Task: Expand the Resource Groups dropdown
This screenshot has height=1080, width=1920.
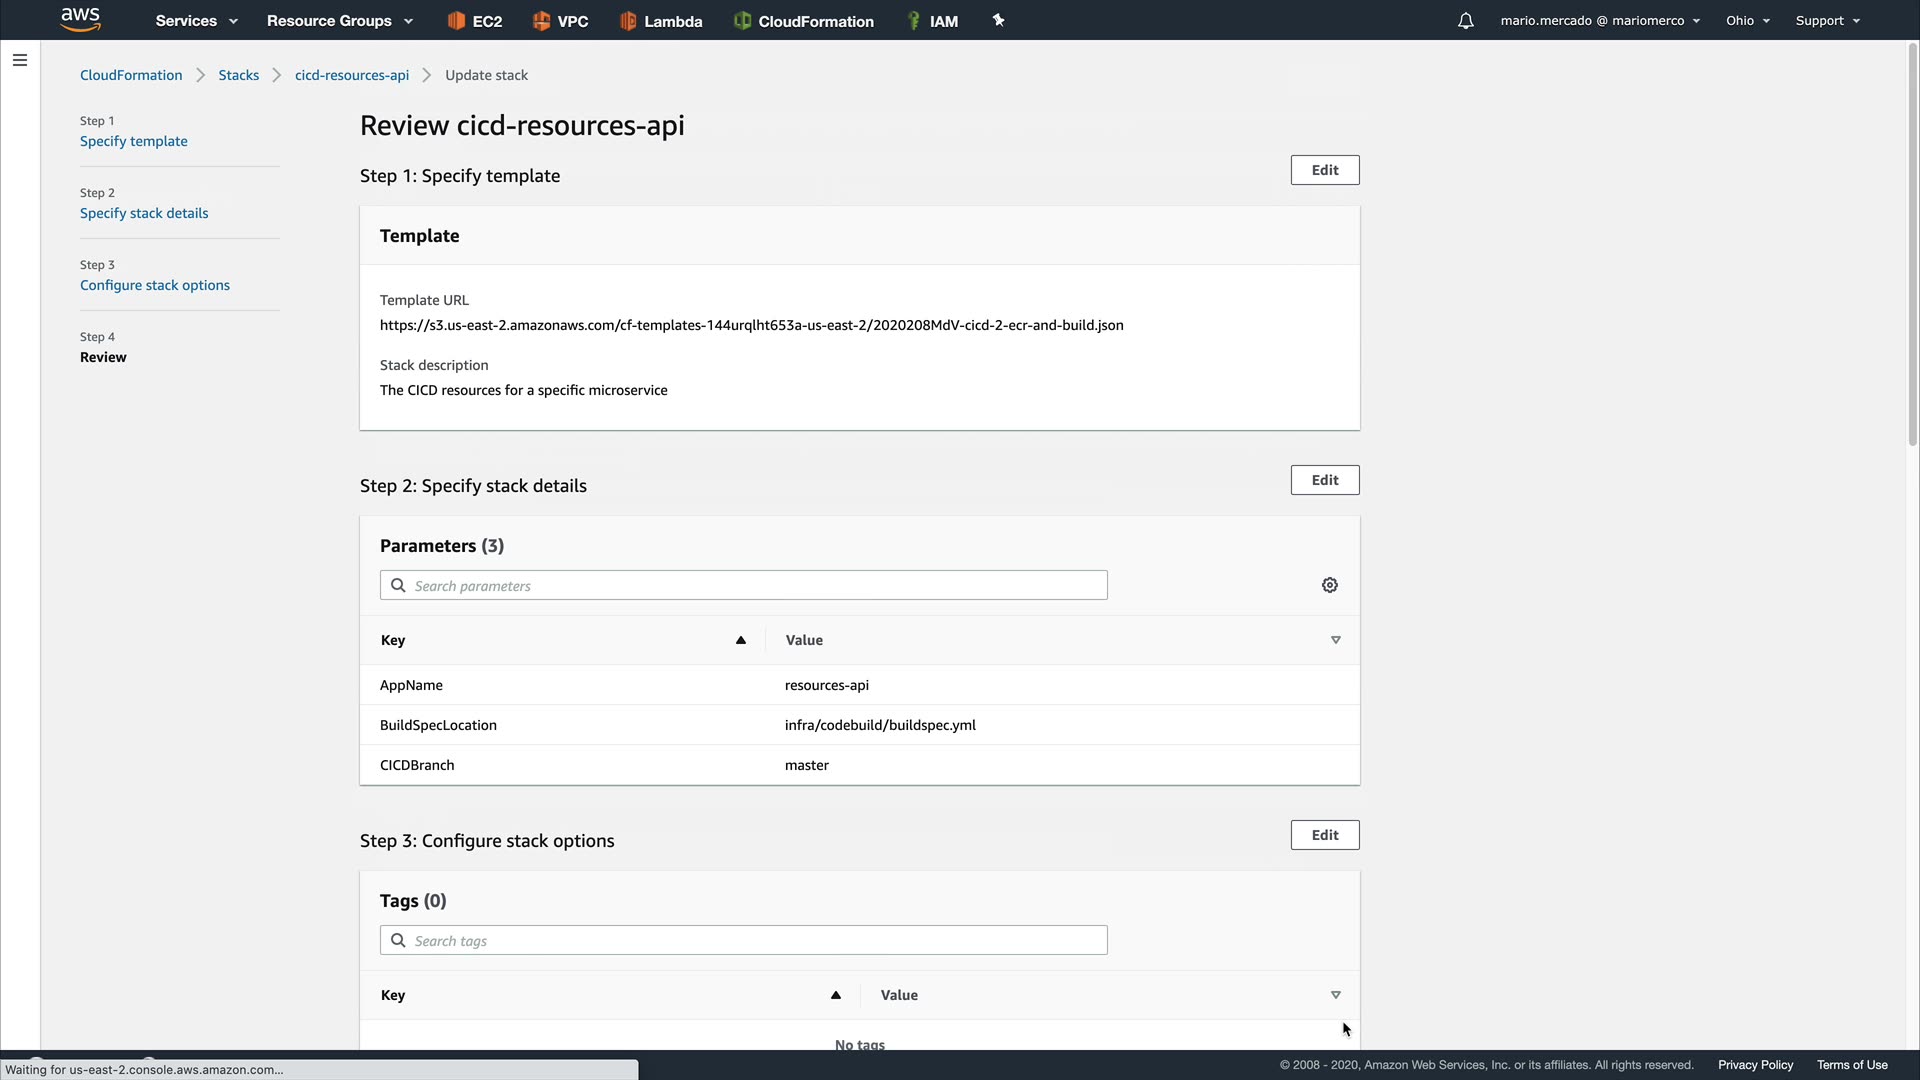Action: pyautogui.click(x=339, y=21)
